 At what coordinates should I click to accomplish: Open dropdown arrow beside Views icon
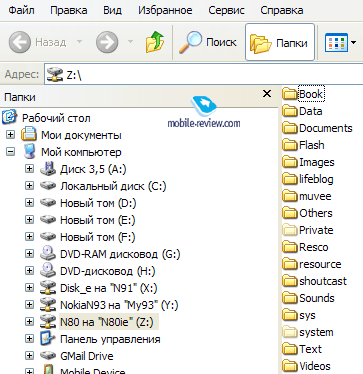(x=353, y=43)
